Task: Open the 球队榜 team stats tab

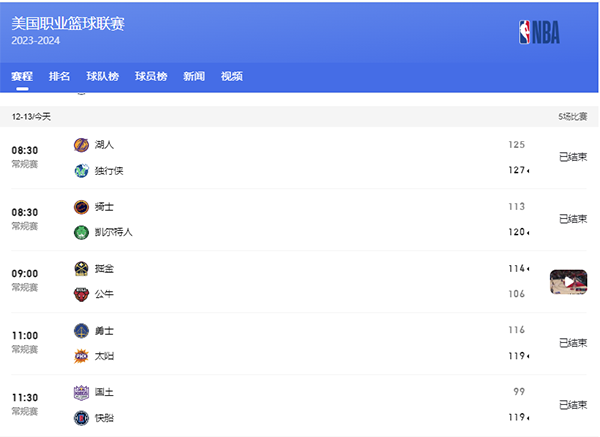Action: [103, 76]
